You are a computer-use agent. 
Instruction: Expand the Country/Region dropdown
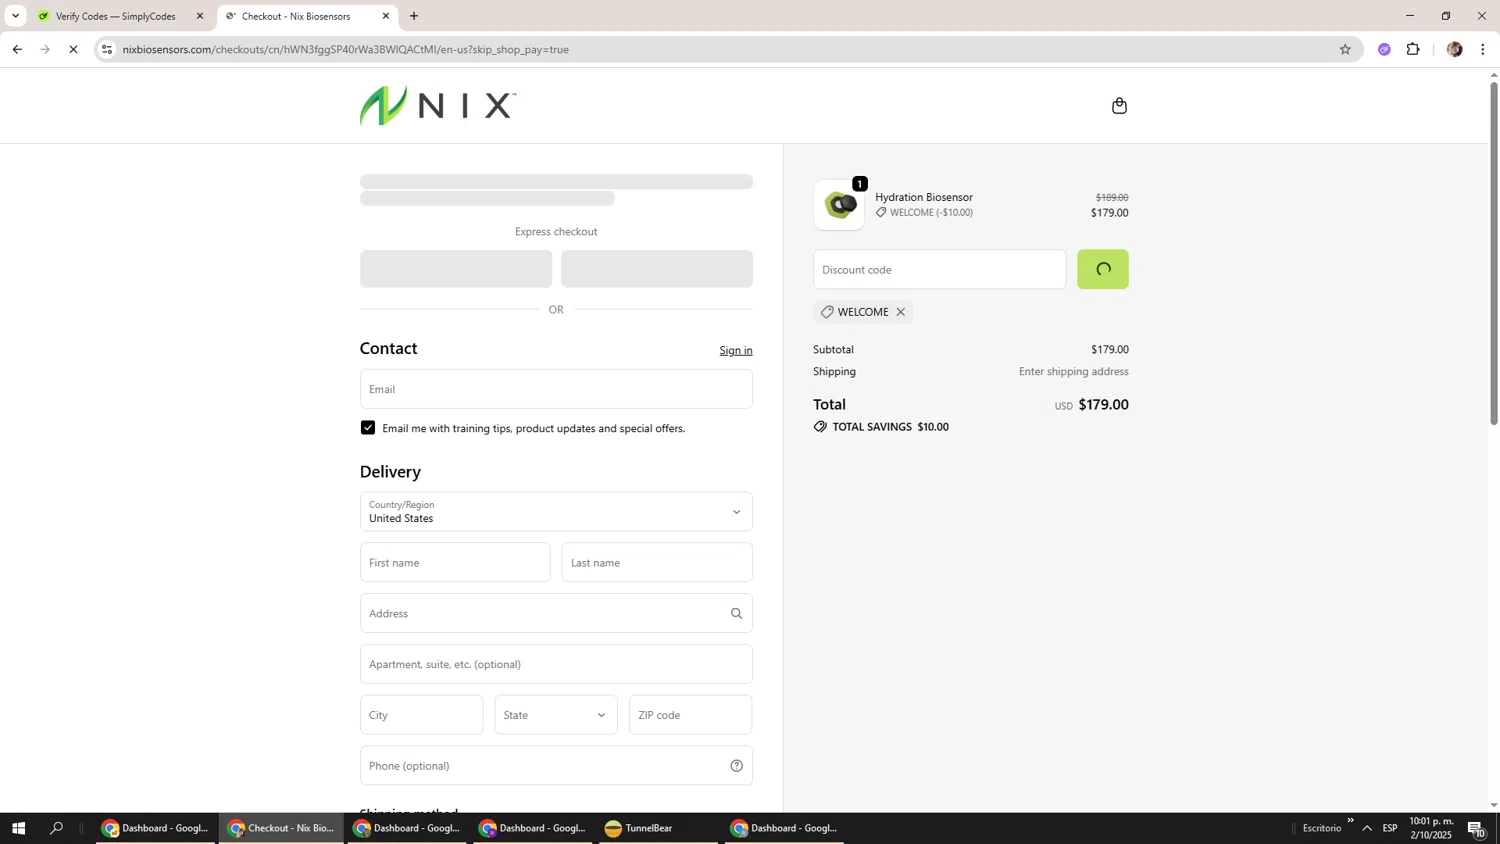coord(556,512)
